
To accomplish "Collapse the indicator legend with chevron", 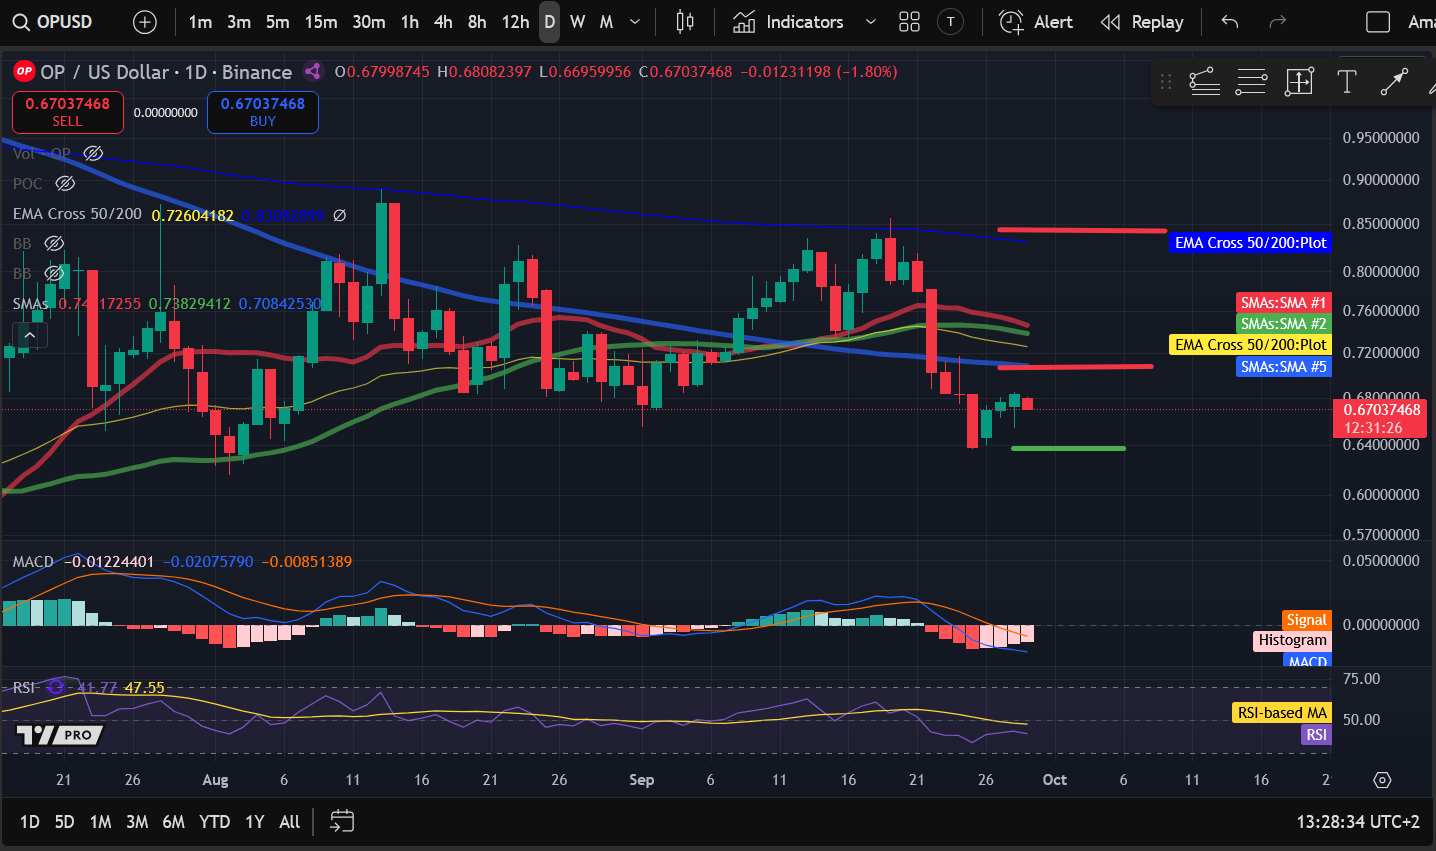I will 29,335.
